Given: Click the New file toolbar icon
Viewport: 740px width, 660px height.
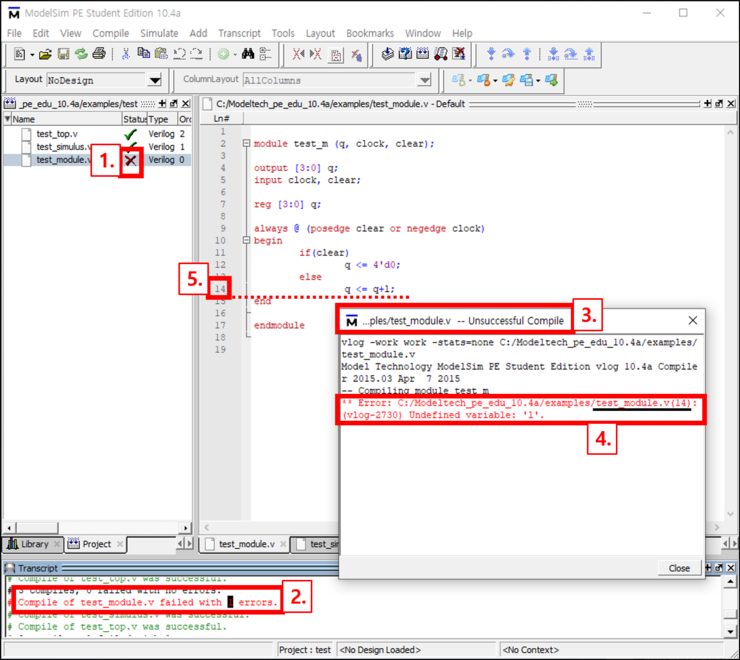Looking at the screenshot, I should point(19,54).
